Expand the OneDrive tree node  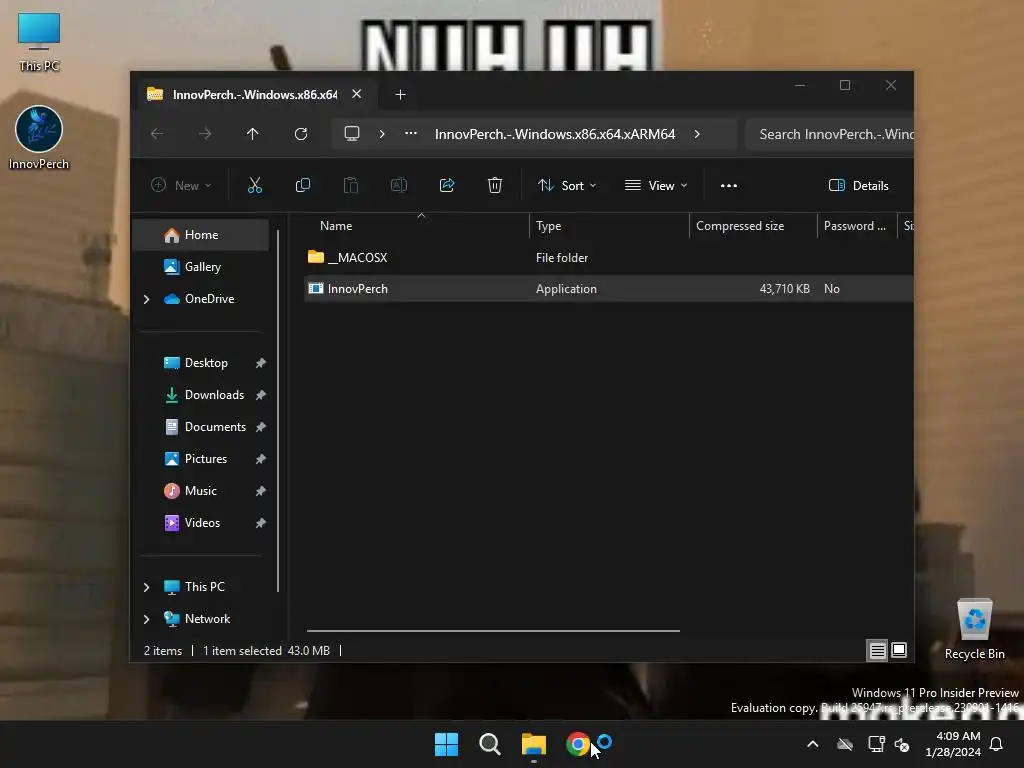[146, 299]
